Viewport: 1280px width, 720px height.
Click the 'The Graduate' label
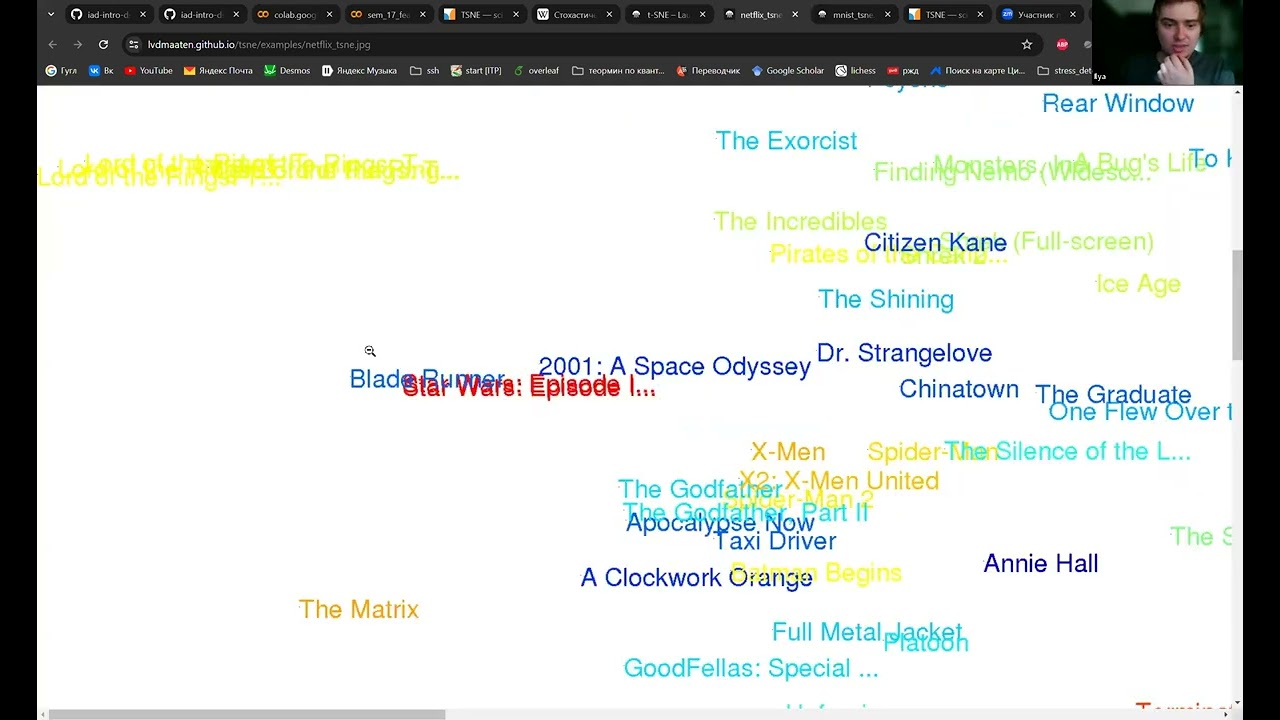coord(1113,394)
